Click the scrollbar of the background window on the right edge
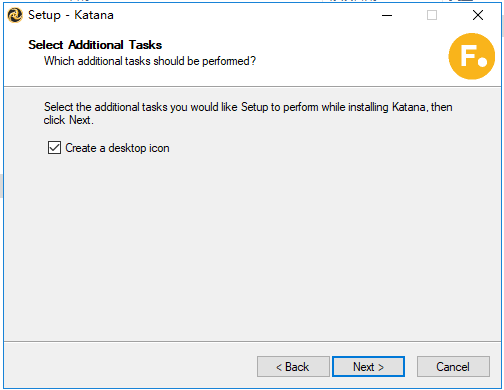 502,20
